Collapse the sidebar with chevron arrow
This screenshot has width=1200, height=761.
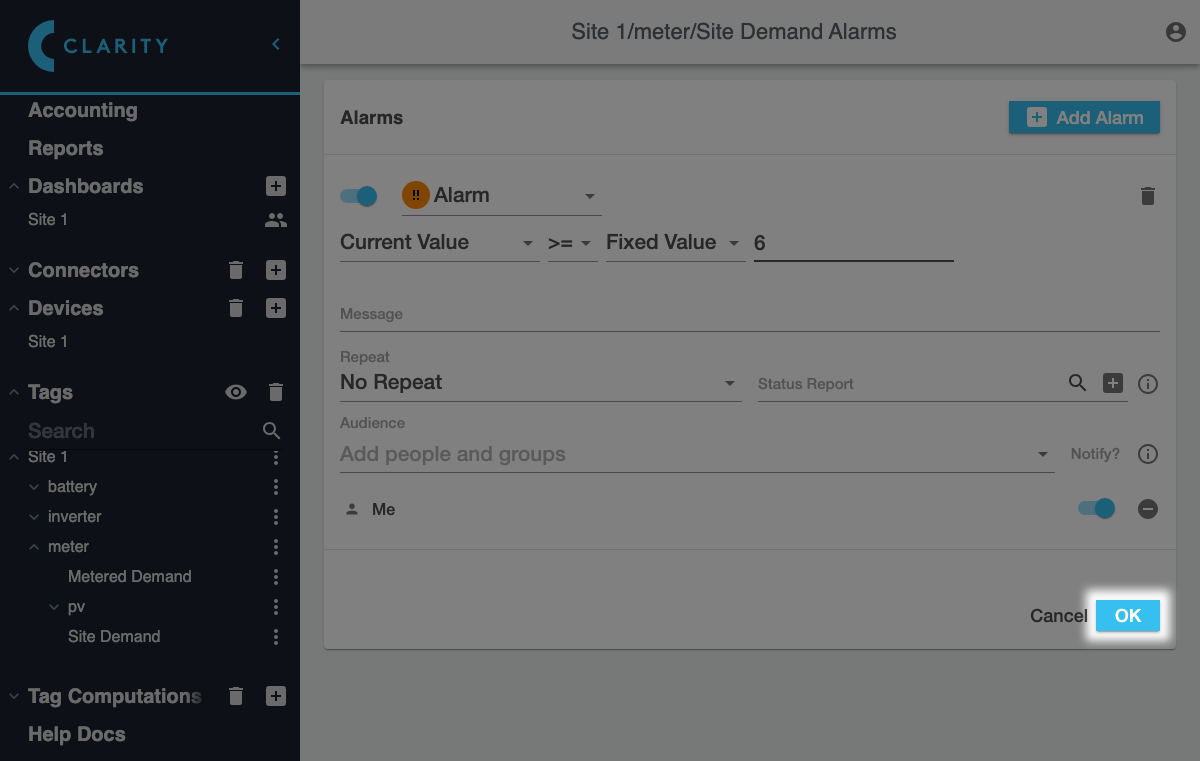276,44
